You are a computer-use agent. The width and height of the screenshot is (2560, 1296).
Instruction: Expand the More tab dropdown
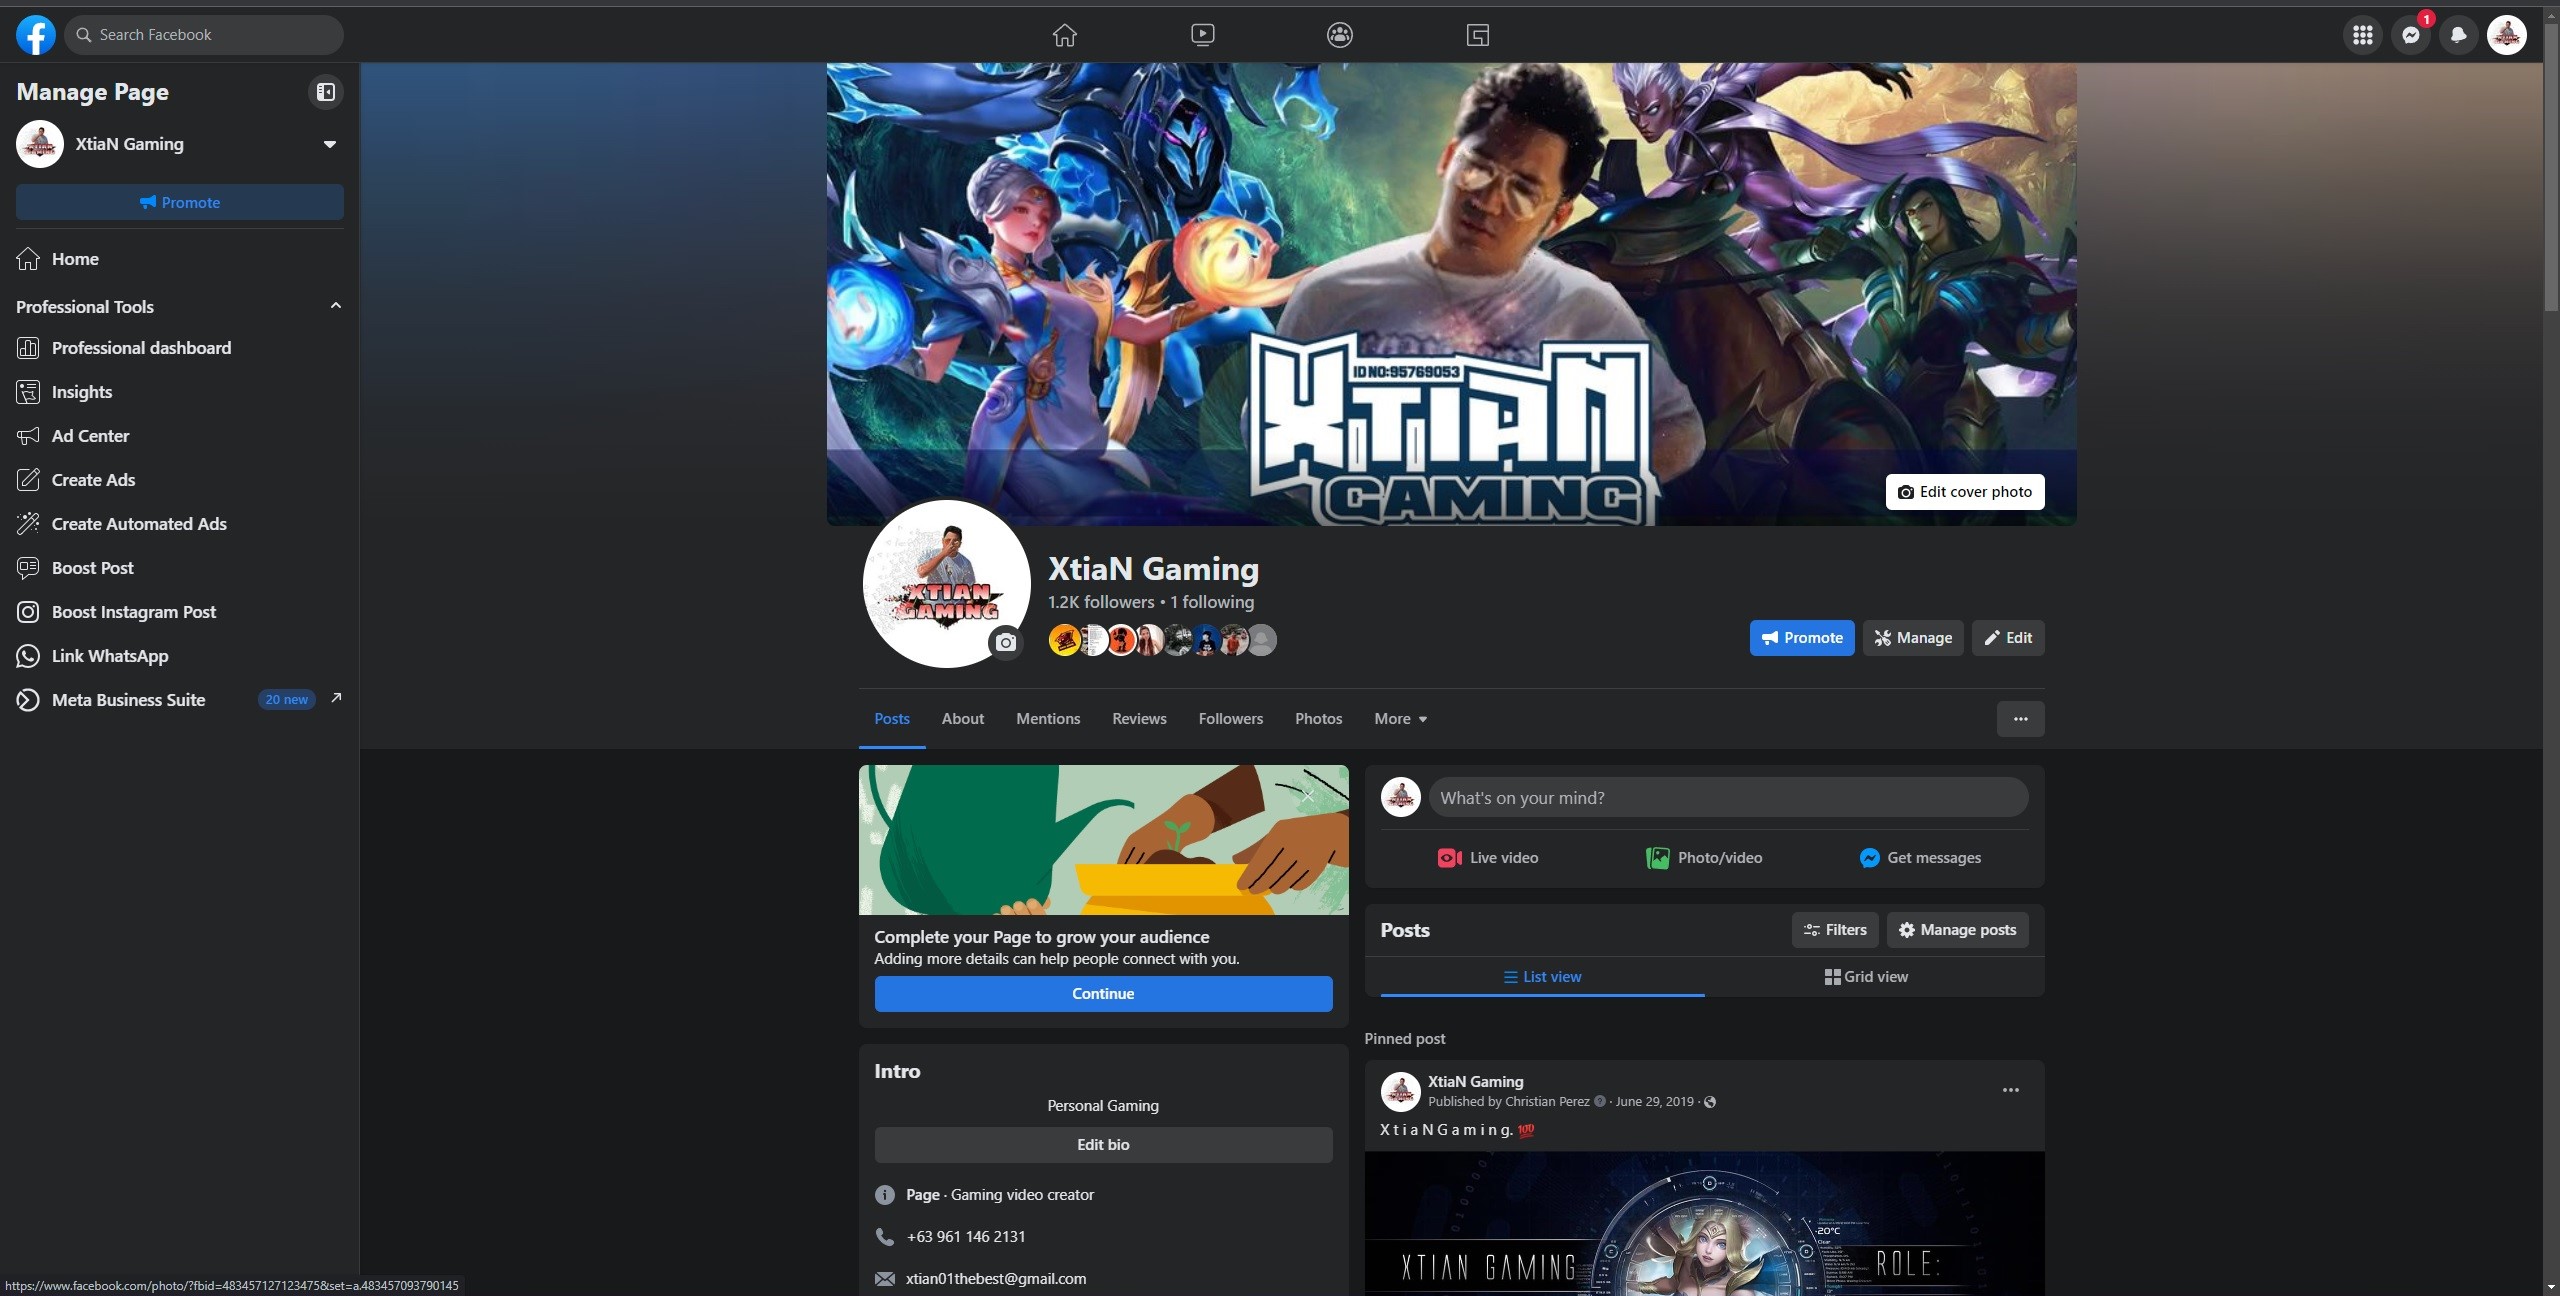click(1400, 719)
